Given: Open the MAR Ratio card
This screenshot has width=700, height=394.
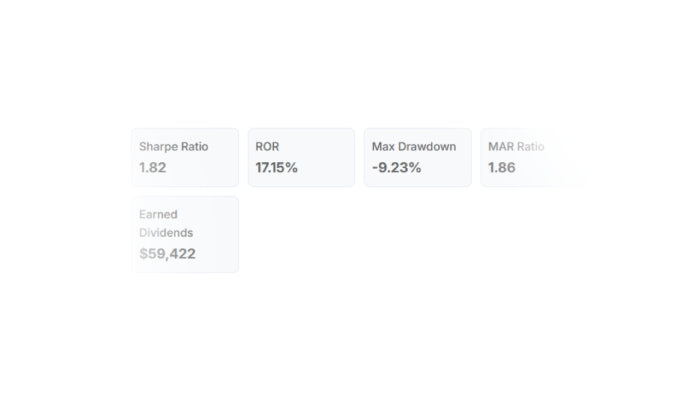Looking at the screenshot, I should point(534,157).
